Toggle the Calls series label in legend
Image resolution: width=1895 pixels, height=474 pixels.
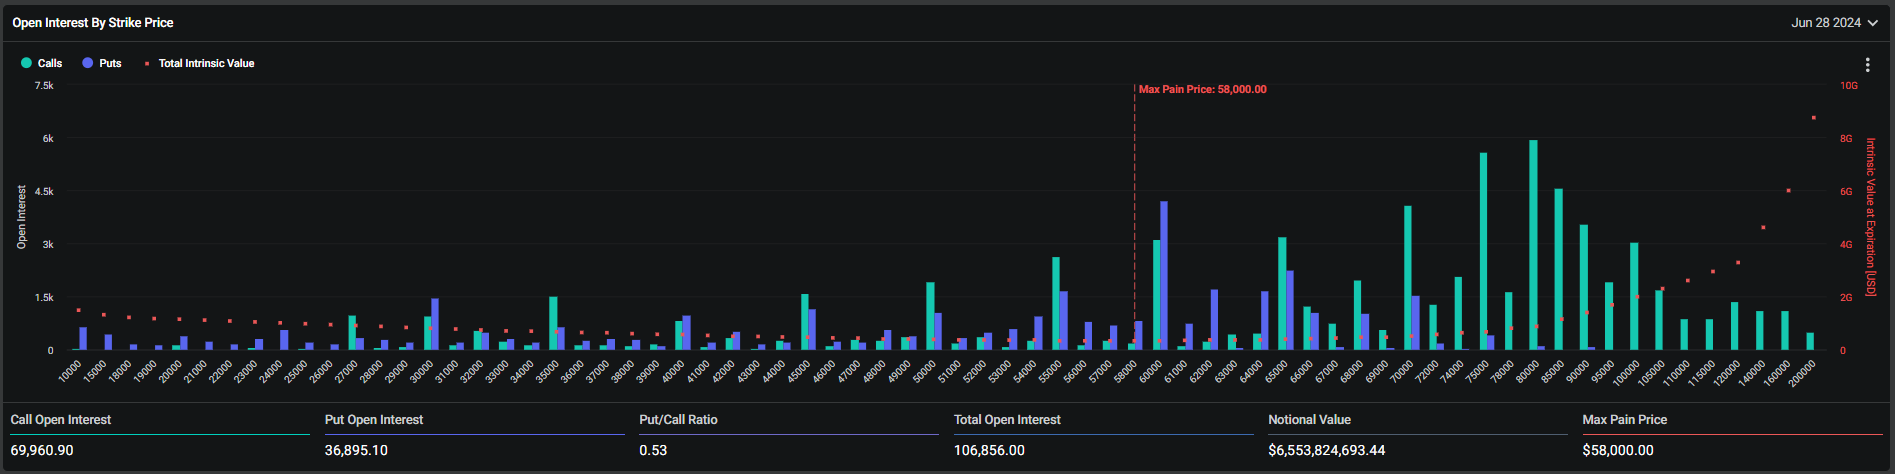click(50, 63)
